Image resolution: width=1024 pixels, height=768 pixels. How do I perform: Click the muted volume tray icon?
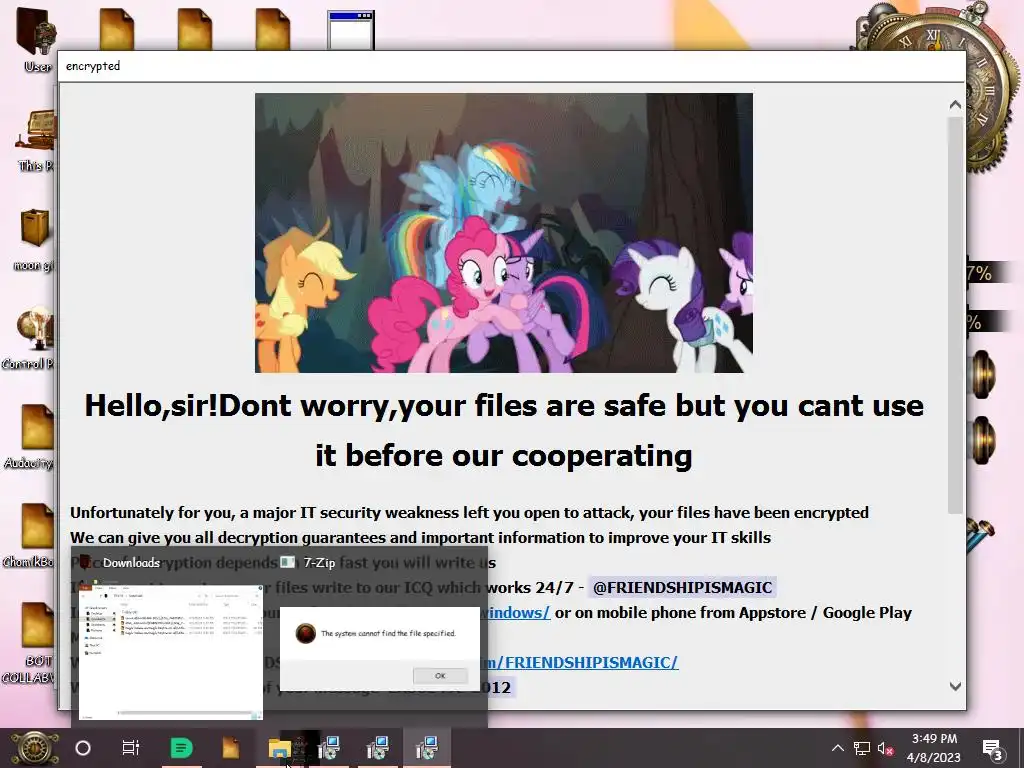click(x=886, y=748)
